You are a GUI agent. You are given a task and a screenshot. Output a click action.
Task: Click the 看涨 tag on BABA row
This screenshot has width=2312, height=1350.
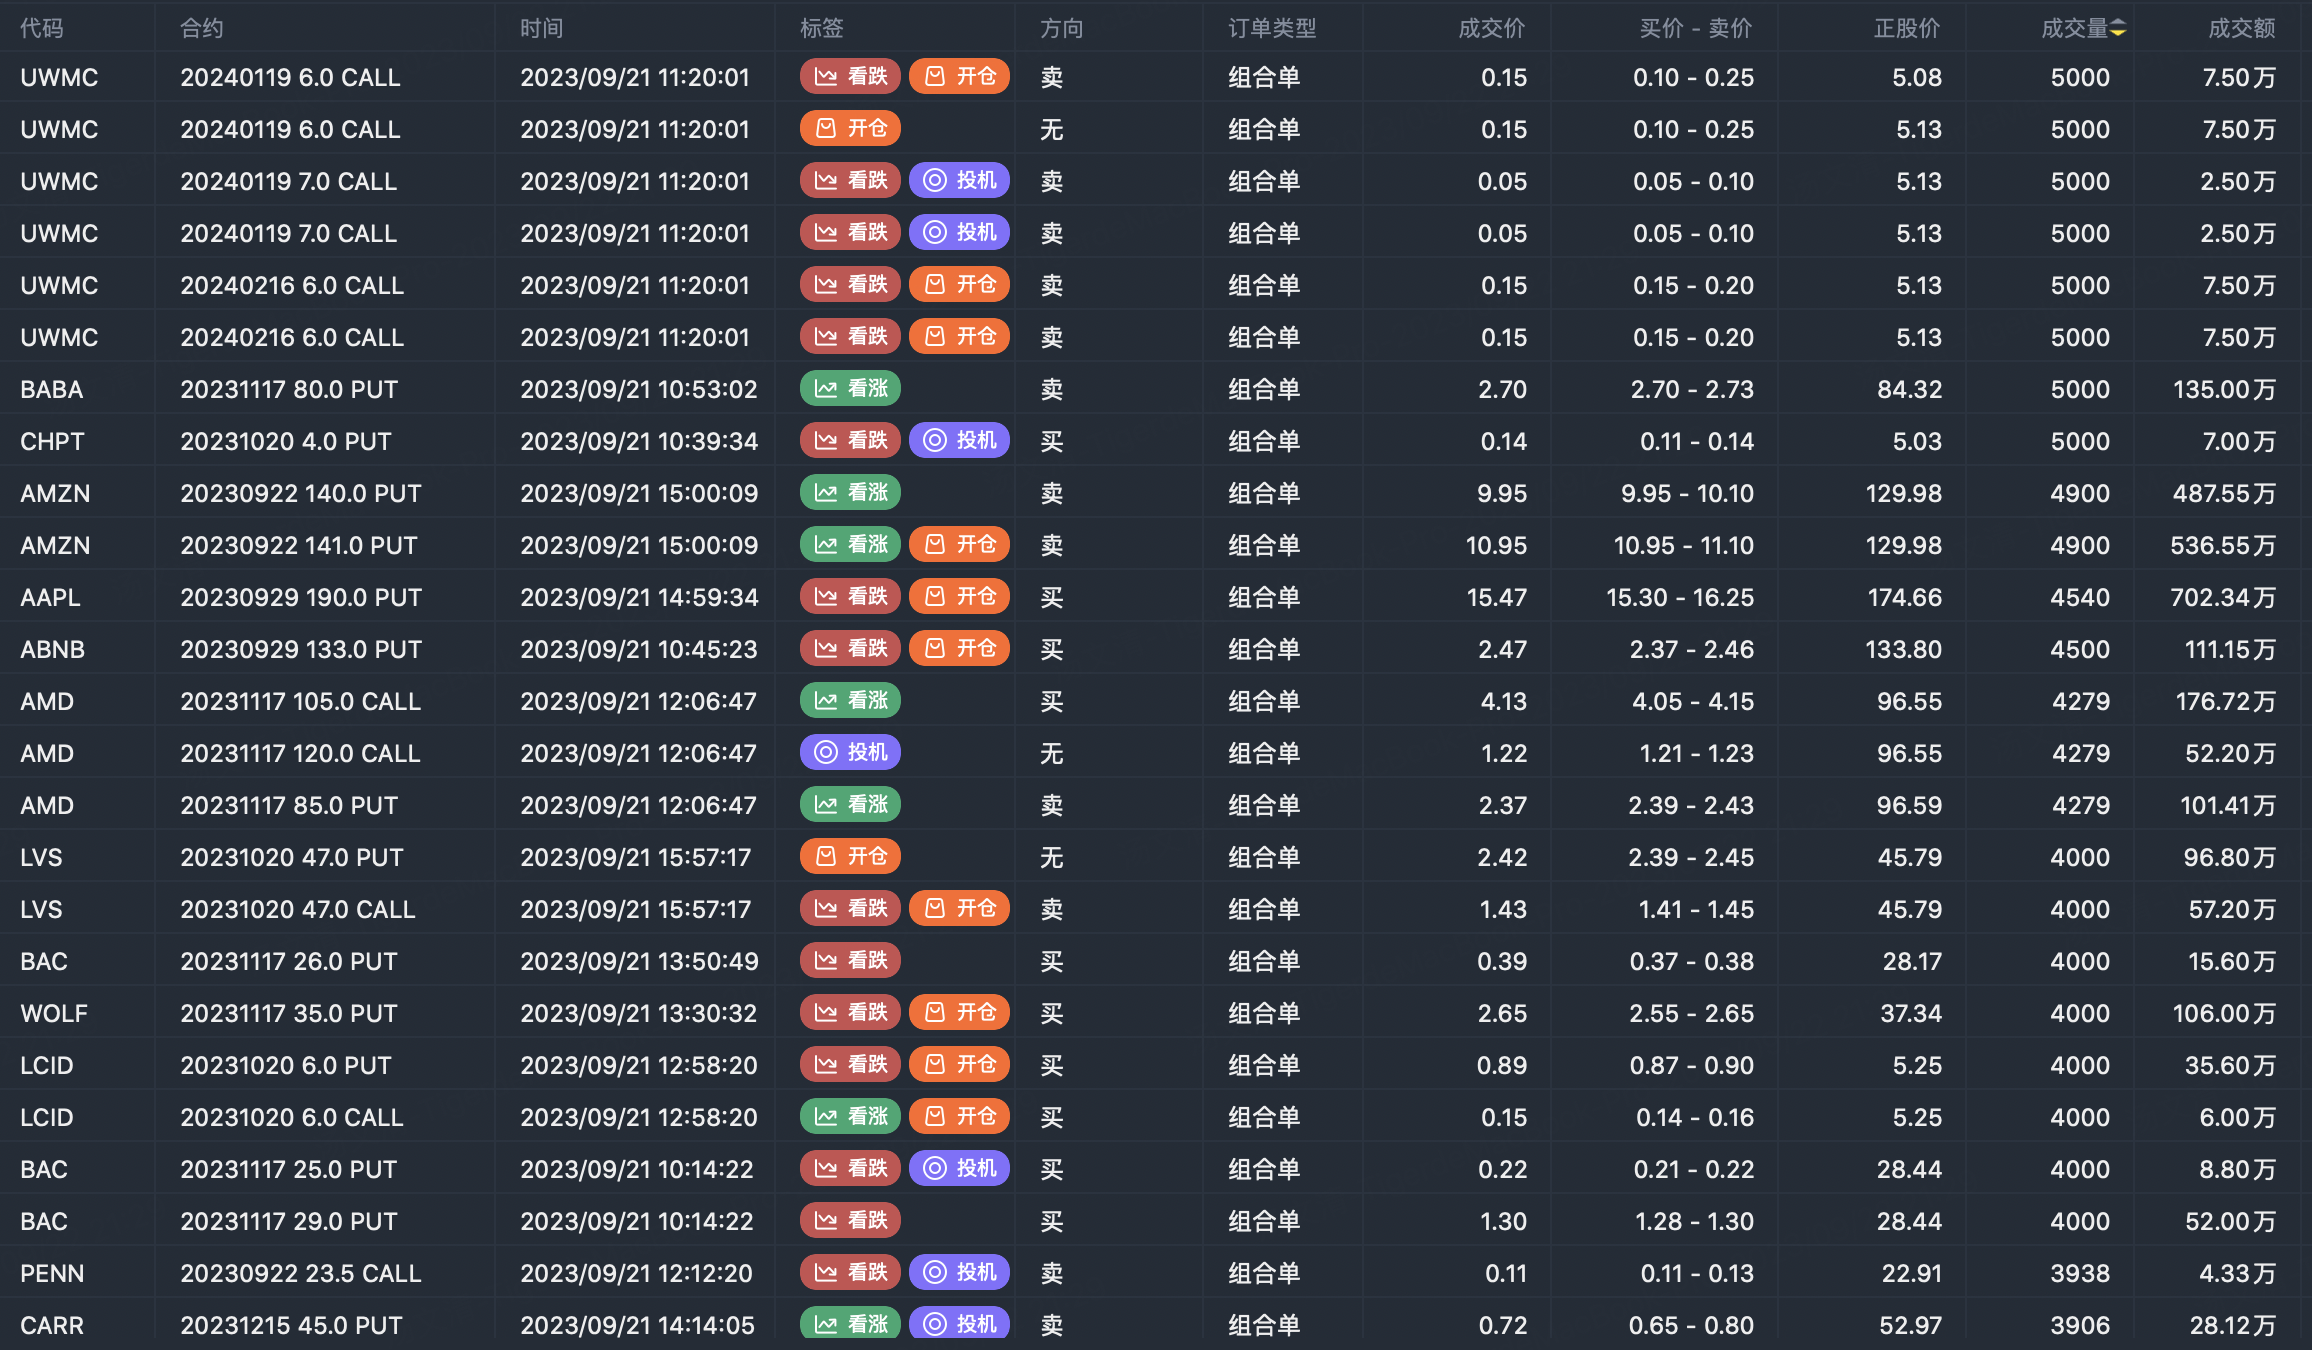tap(850, 389)
